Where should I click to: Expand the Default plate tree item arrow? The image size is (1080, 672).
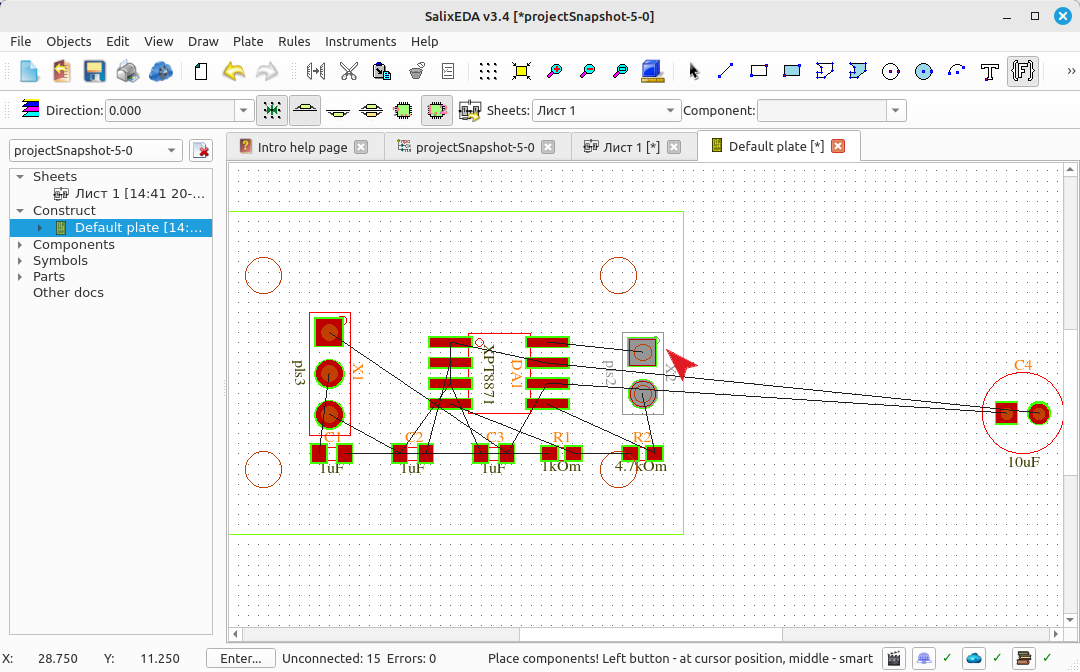coord(40,228)
